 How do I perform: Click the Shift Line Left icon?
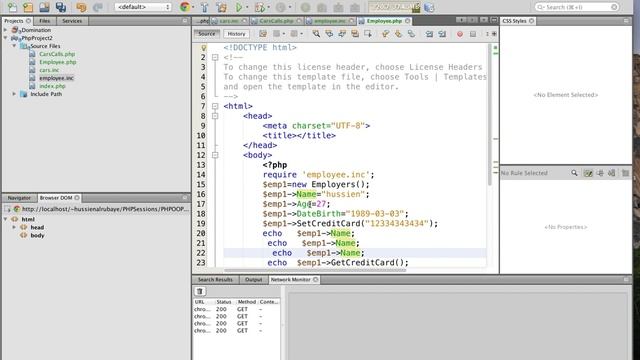(429, 34)
